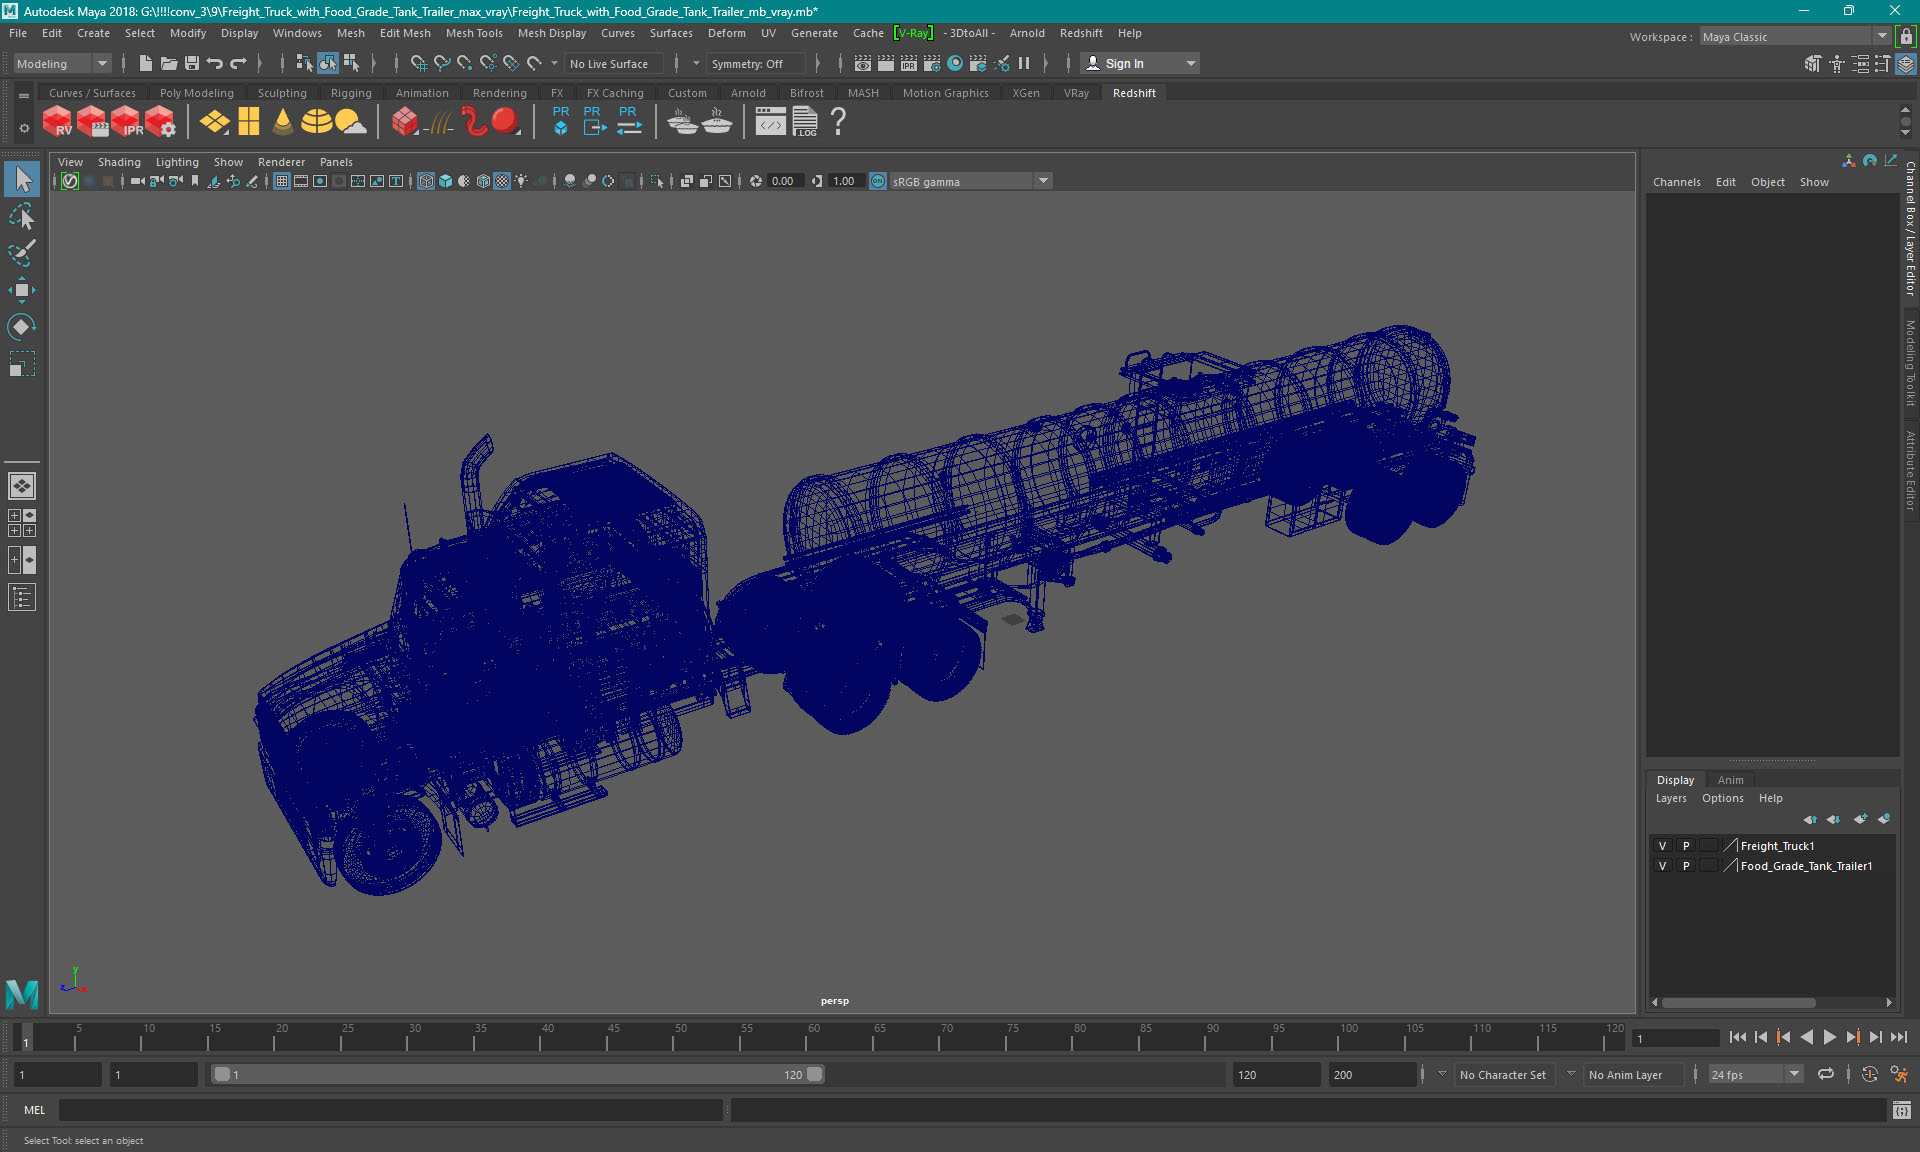Click the Save scene icon
Viewport: 1920px width, 1152px height.
192,63
